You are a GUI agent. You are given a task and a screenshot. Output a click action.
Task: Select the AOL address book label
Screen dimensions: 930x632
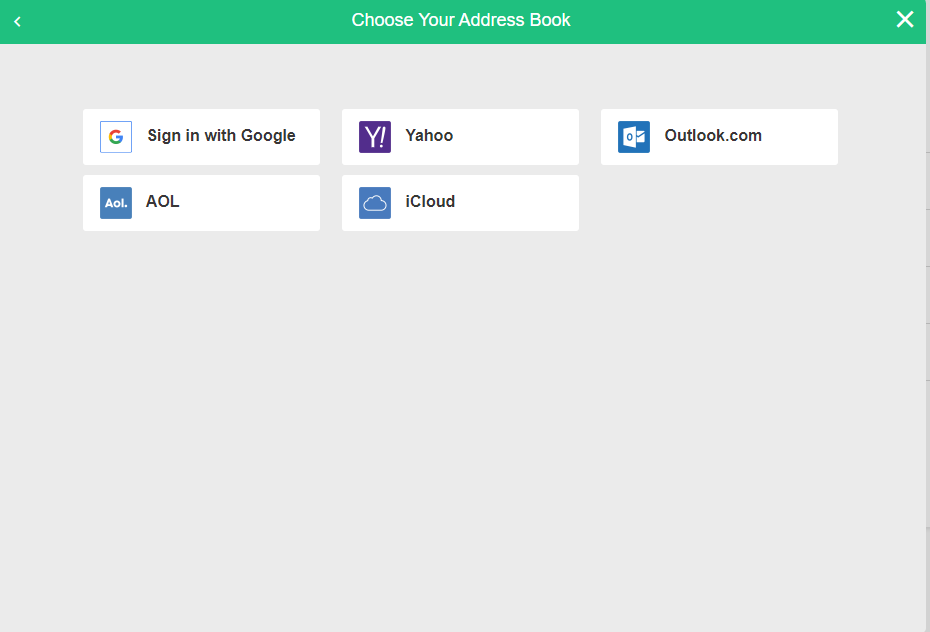click(163, 202)
